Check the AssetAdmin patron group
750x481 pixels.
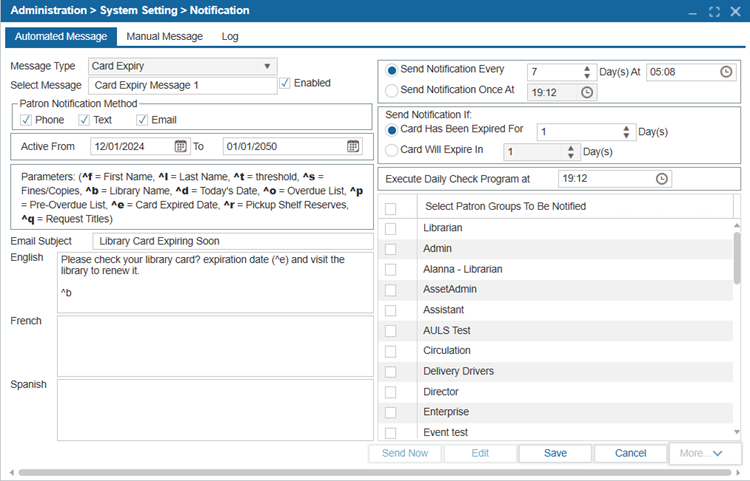391,290
